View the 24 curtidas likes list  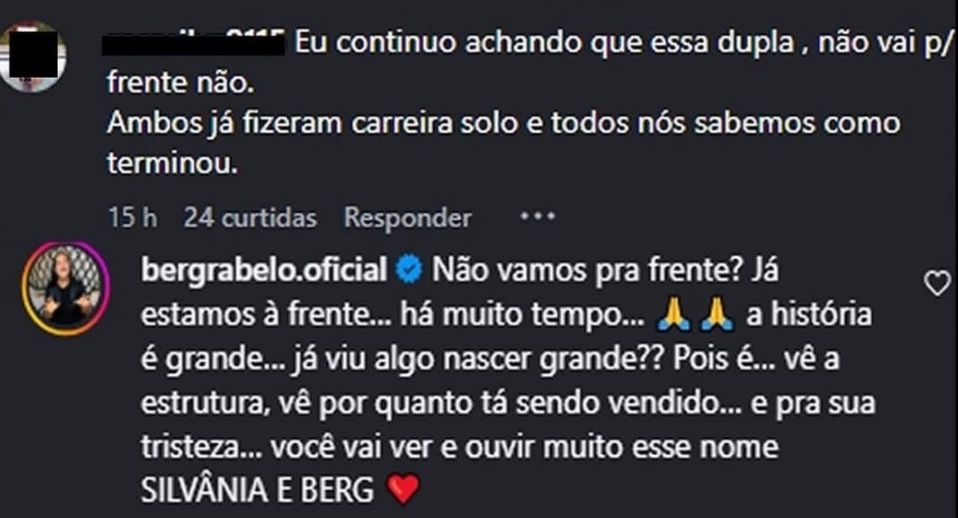250,217
